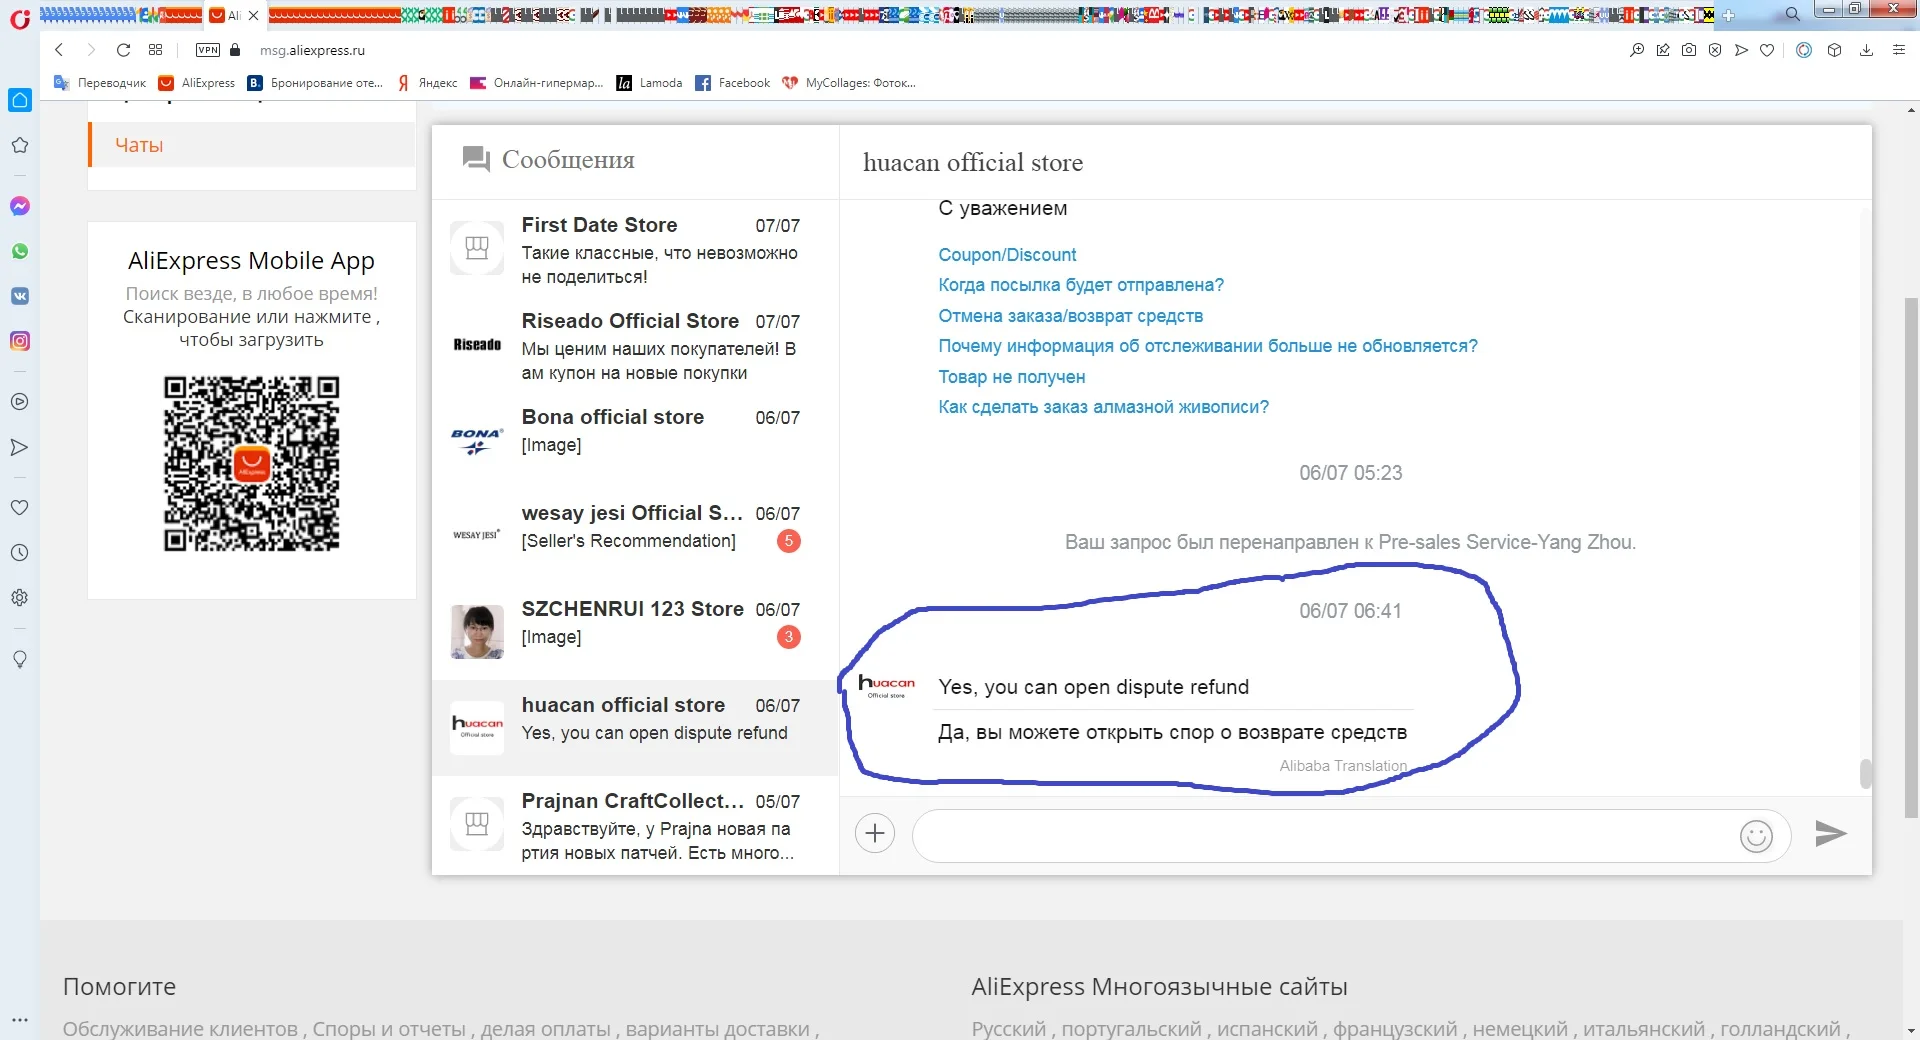Open Easy Setup sliders menu
Image resolution: width=1920 pixels, height=1040 pixels.
pyautogui.click(x=1899, y=50)
